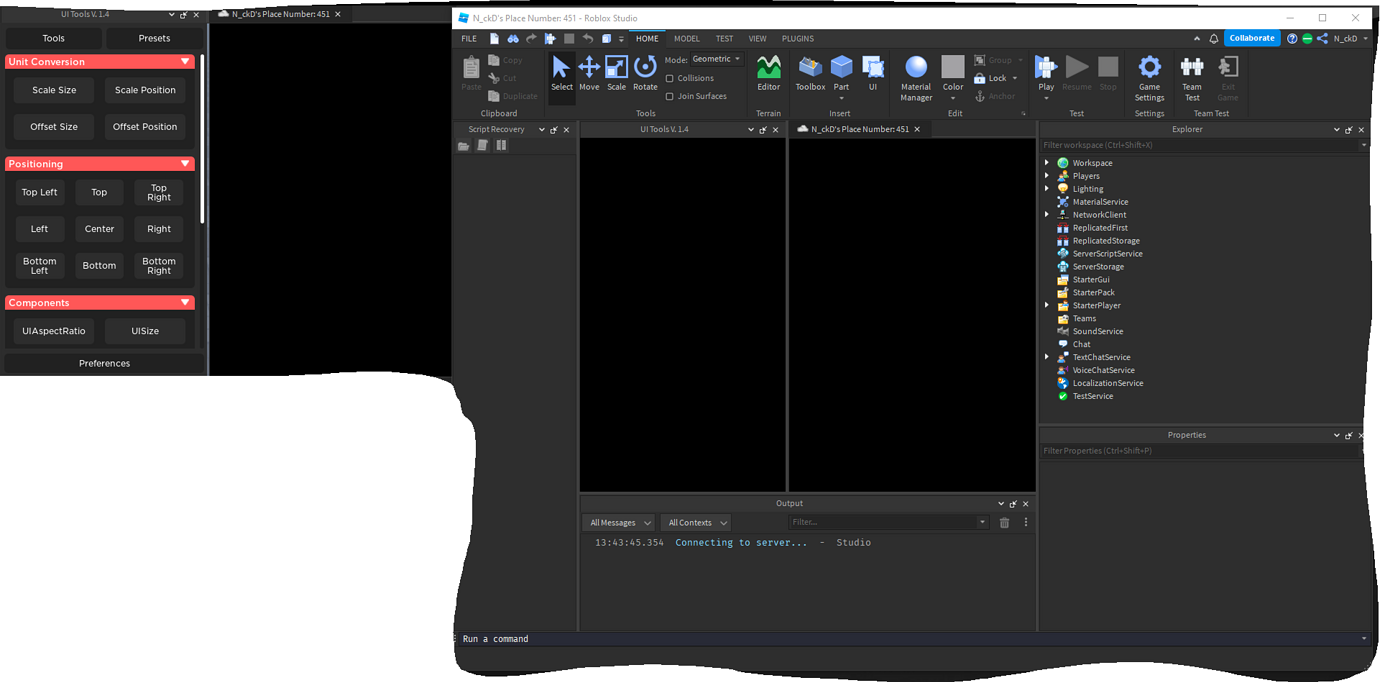Open the Part dropdown arrow
The image size is (1380, 682).
click(841, 98)
